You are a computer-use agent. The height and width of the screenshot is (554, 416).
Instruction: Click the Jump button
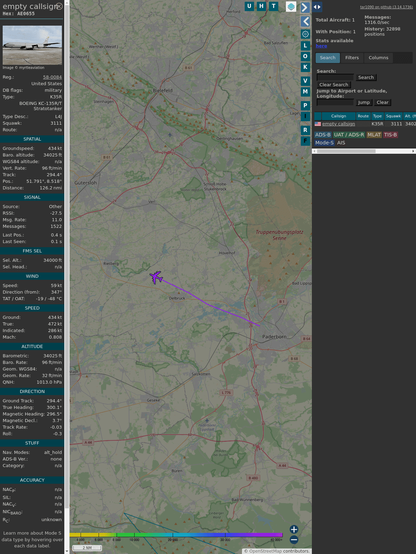[363, 102]
